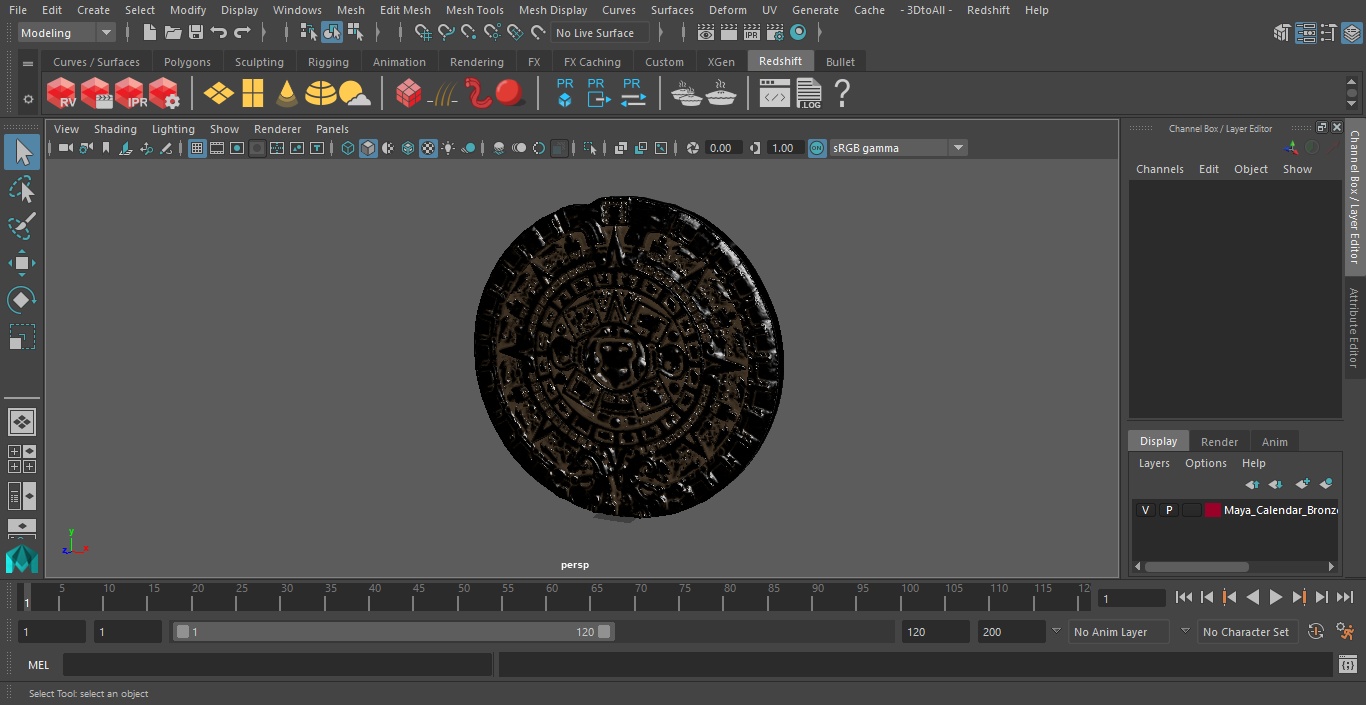1366x705 pixels.
Task: Switch to the Polygons shelf tab
Action: pos(187,62)
